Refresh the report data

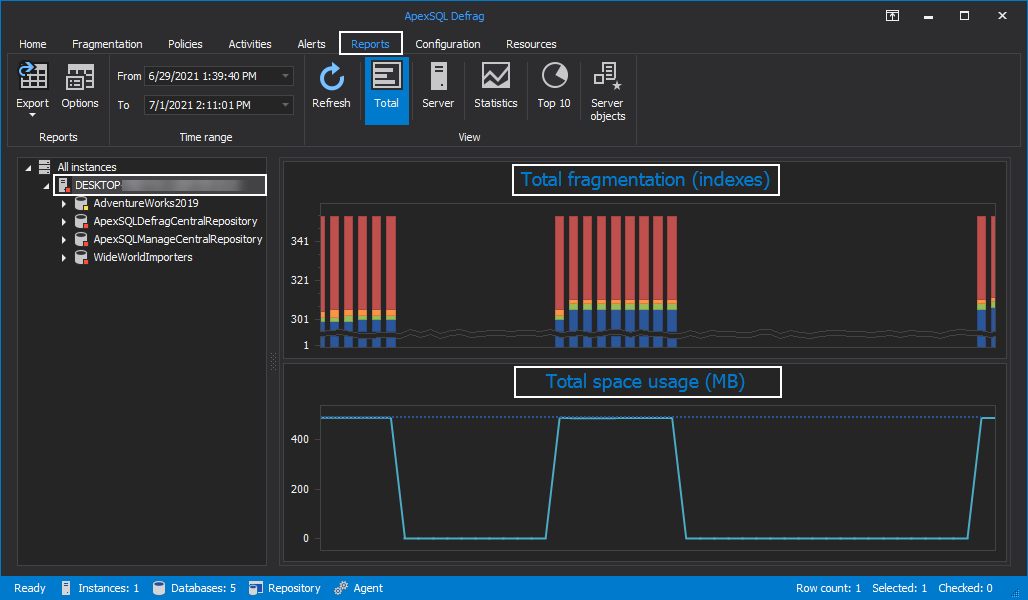331,86
